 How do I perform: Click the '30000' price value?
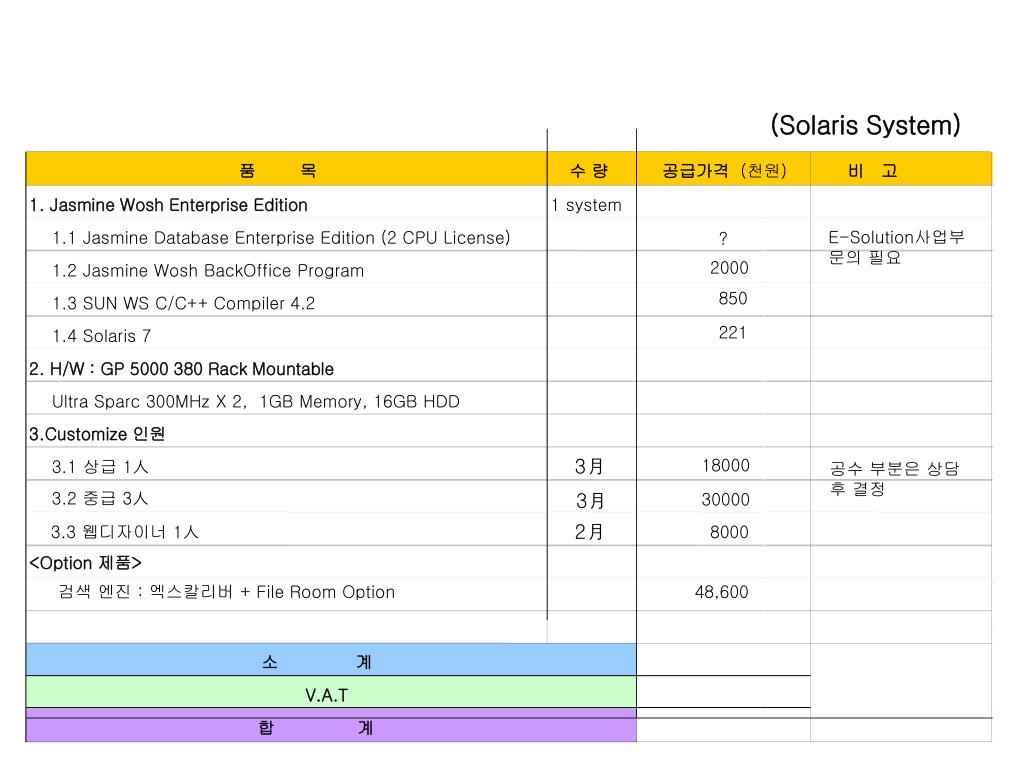726,500
